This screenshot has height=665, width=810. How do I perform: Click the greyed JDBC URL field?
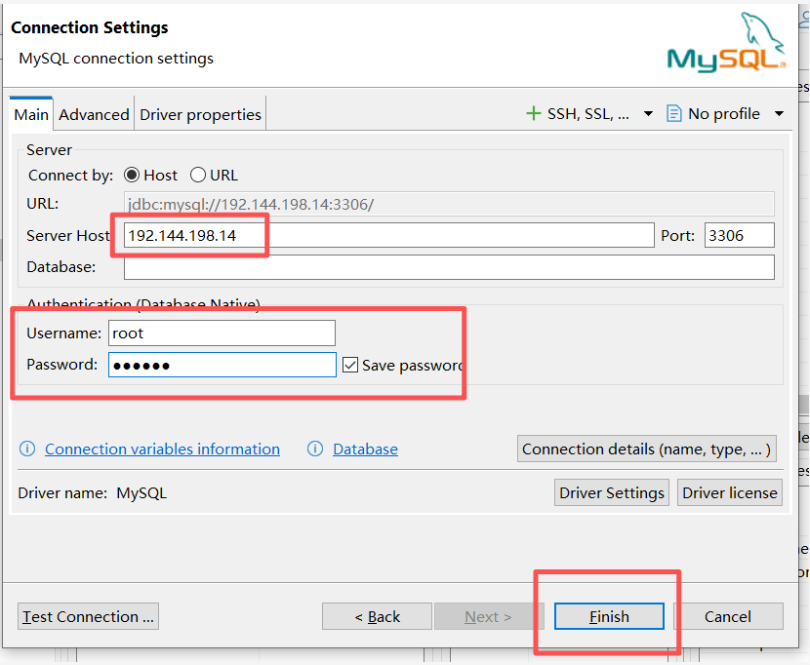(449, 204)
